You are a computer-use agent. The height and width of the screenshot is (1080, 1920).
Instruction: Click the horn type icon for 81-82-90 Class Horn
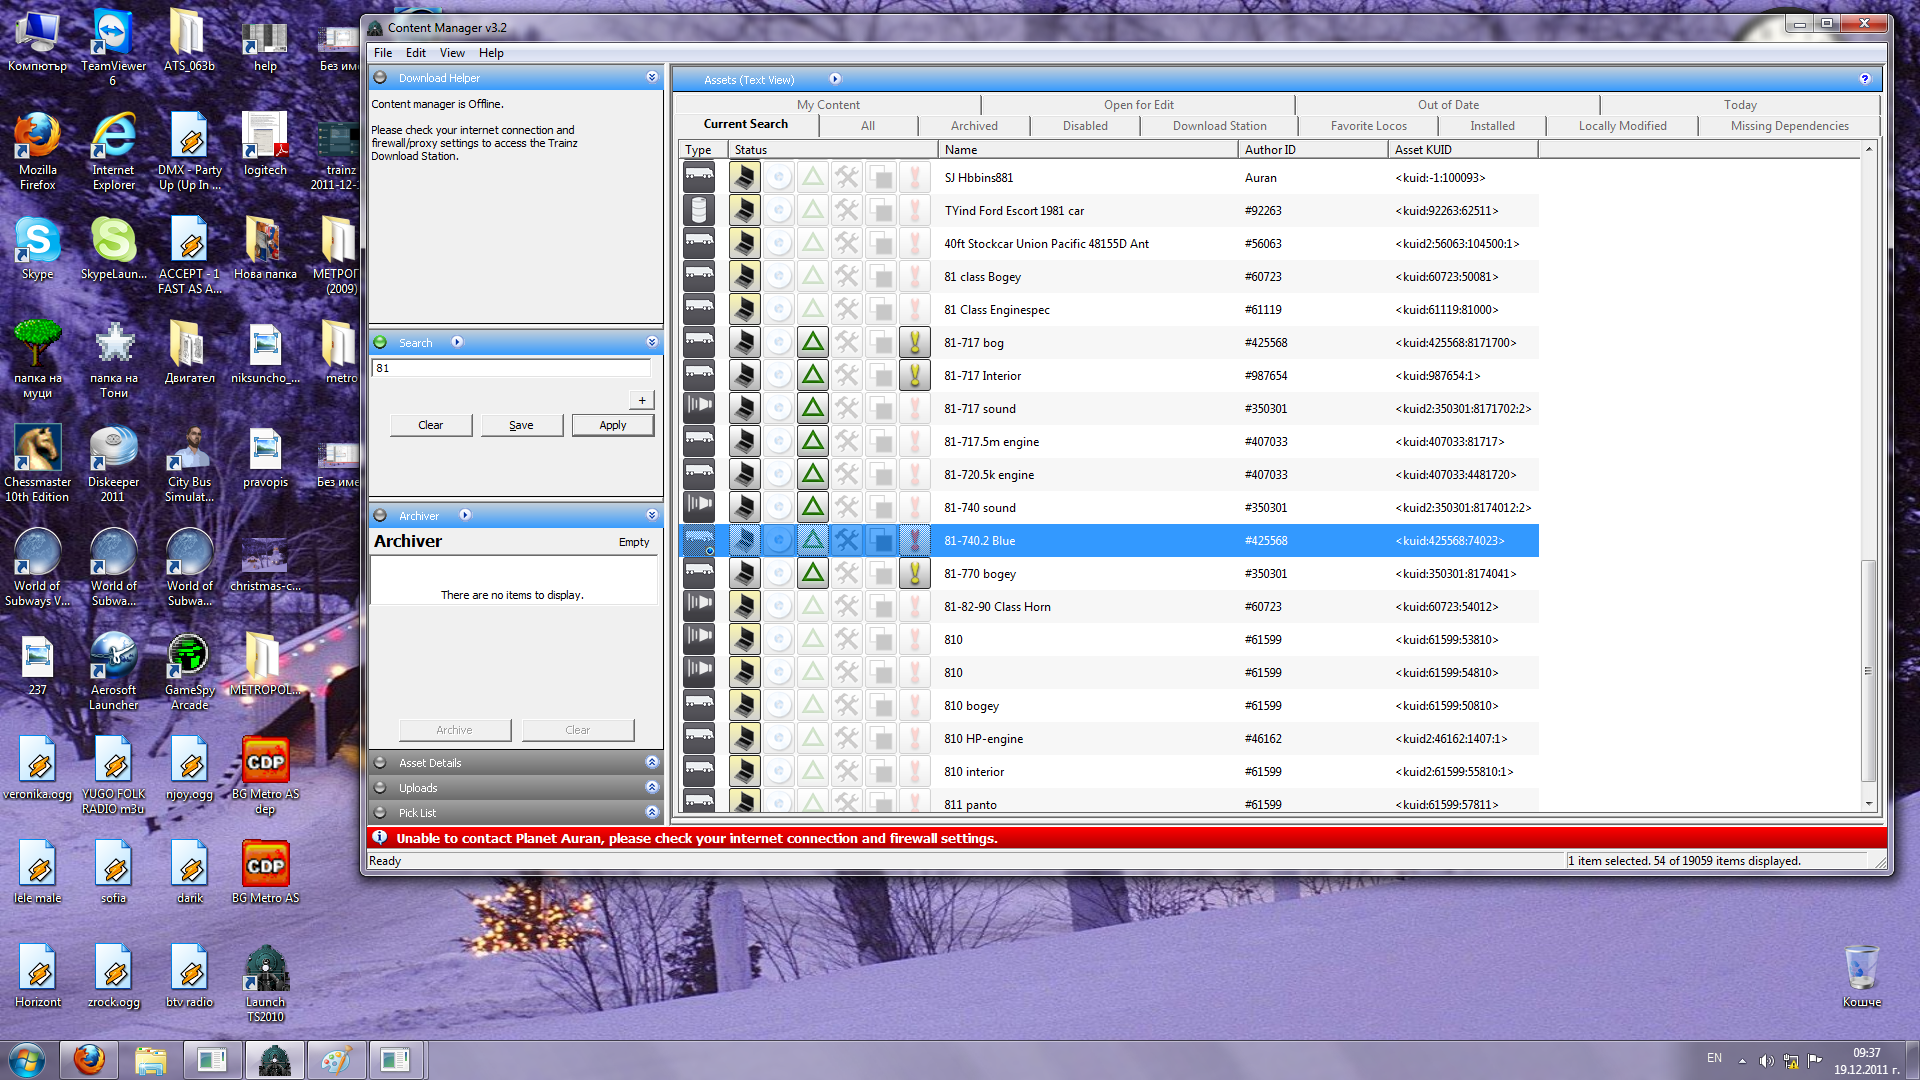point(699,607)
